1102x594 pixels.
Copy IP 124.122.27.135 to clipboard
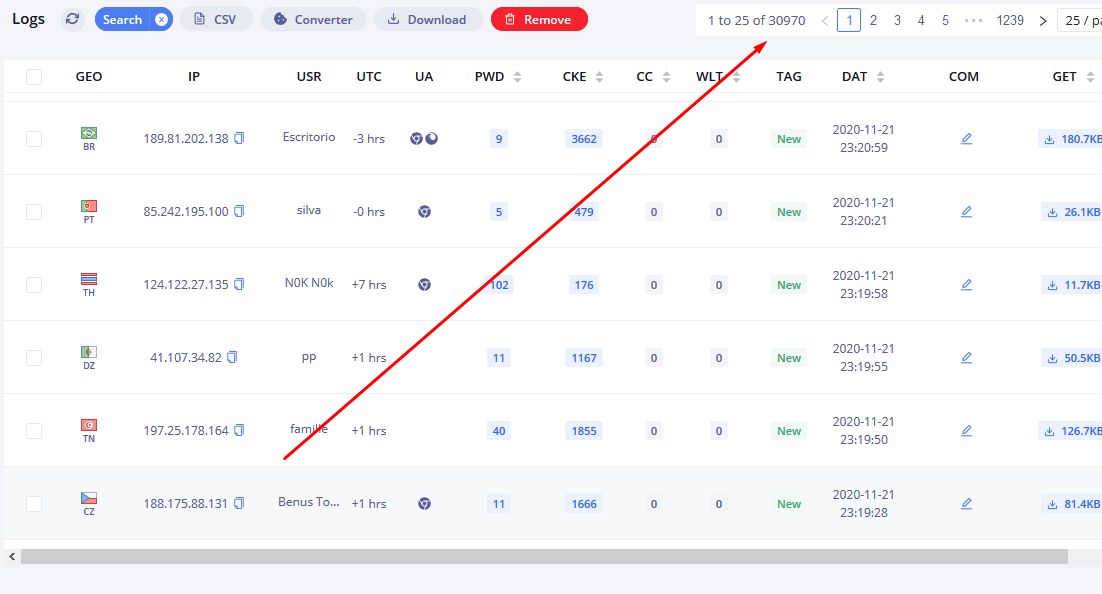[240, 285]
